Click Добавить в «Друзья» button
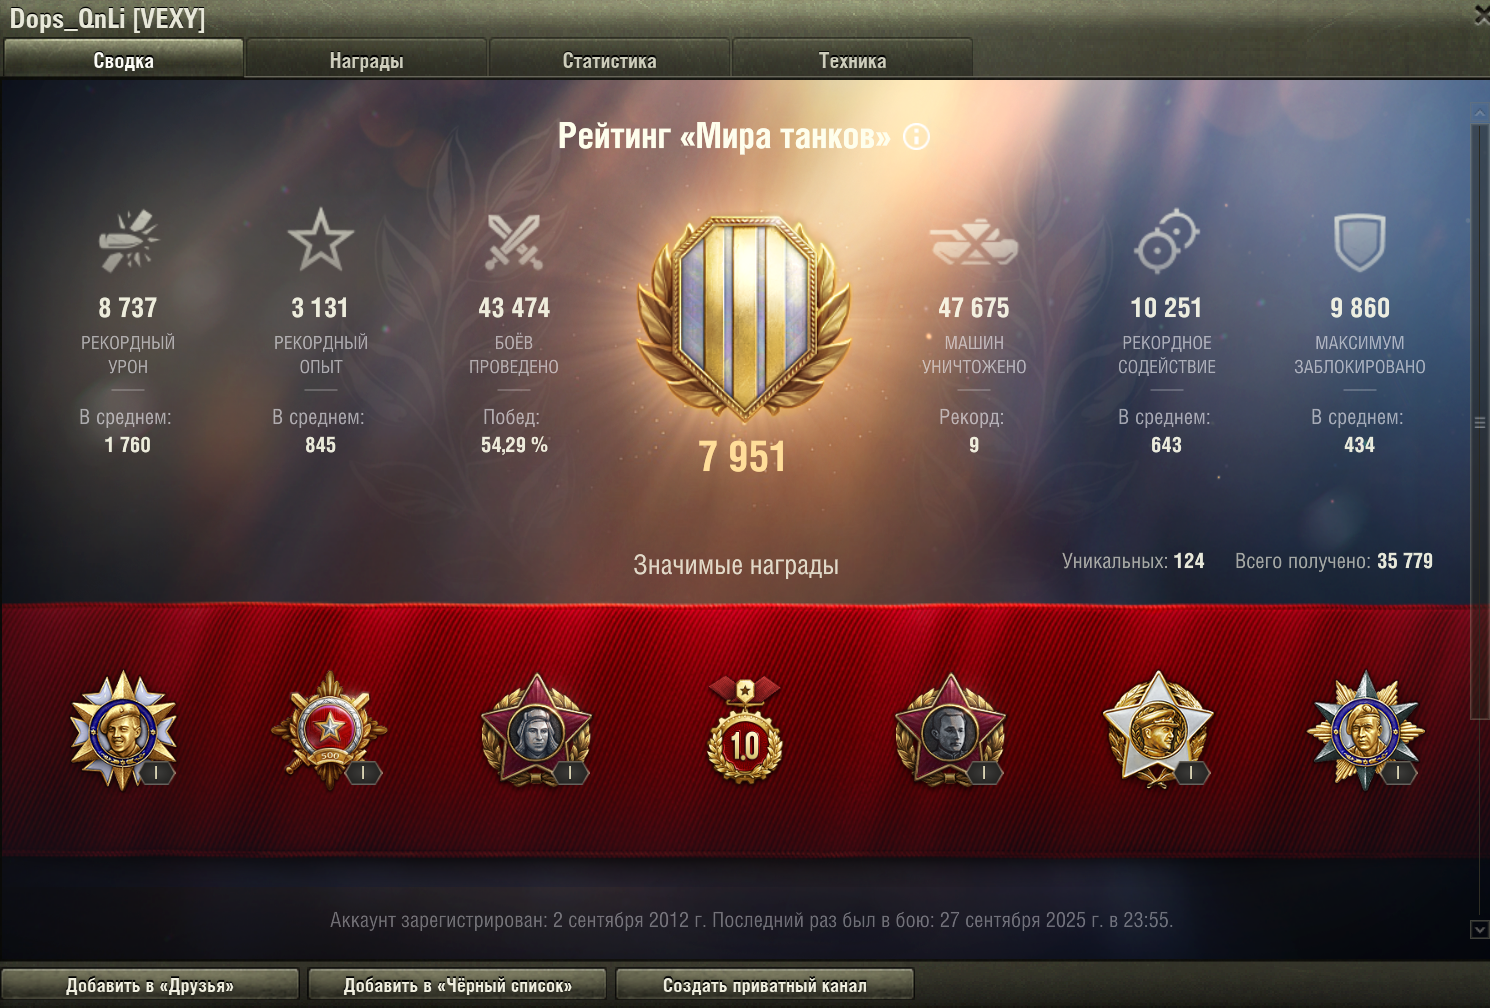This screenshot has height=1008, width=1490. tap(150, 985)
